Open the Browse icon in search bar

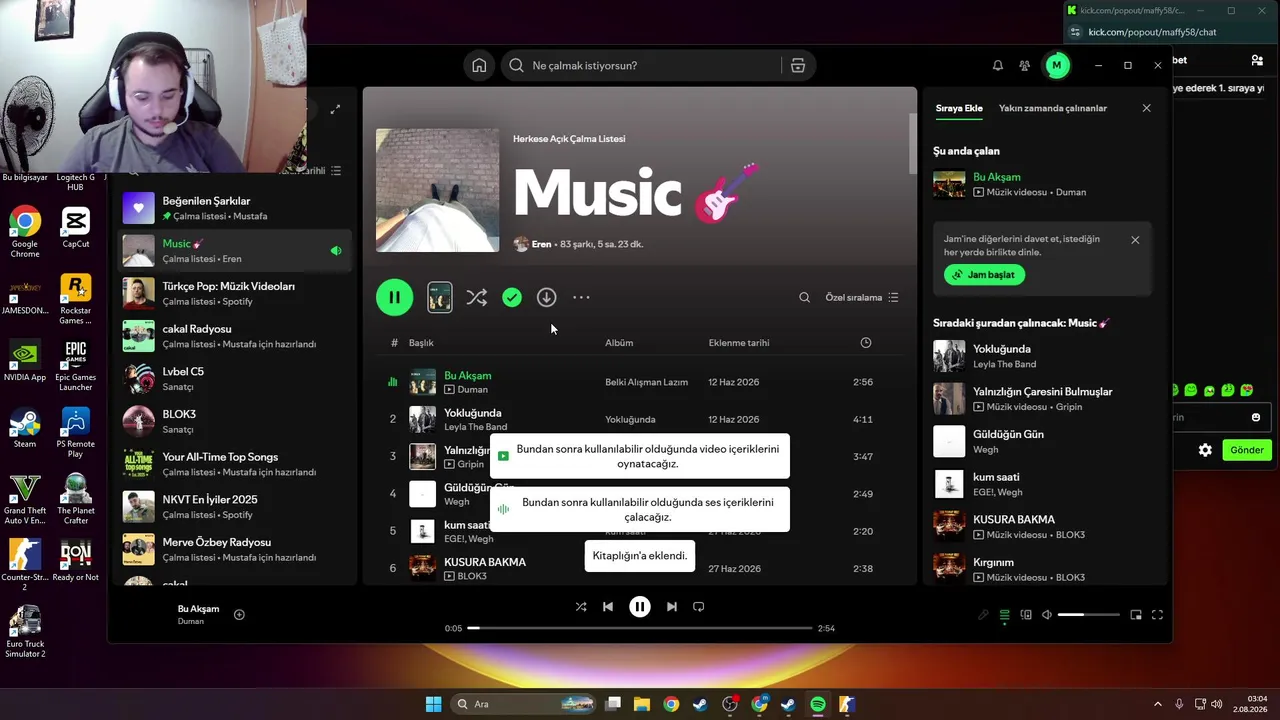[x=798, y=66]
